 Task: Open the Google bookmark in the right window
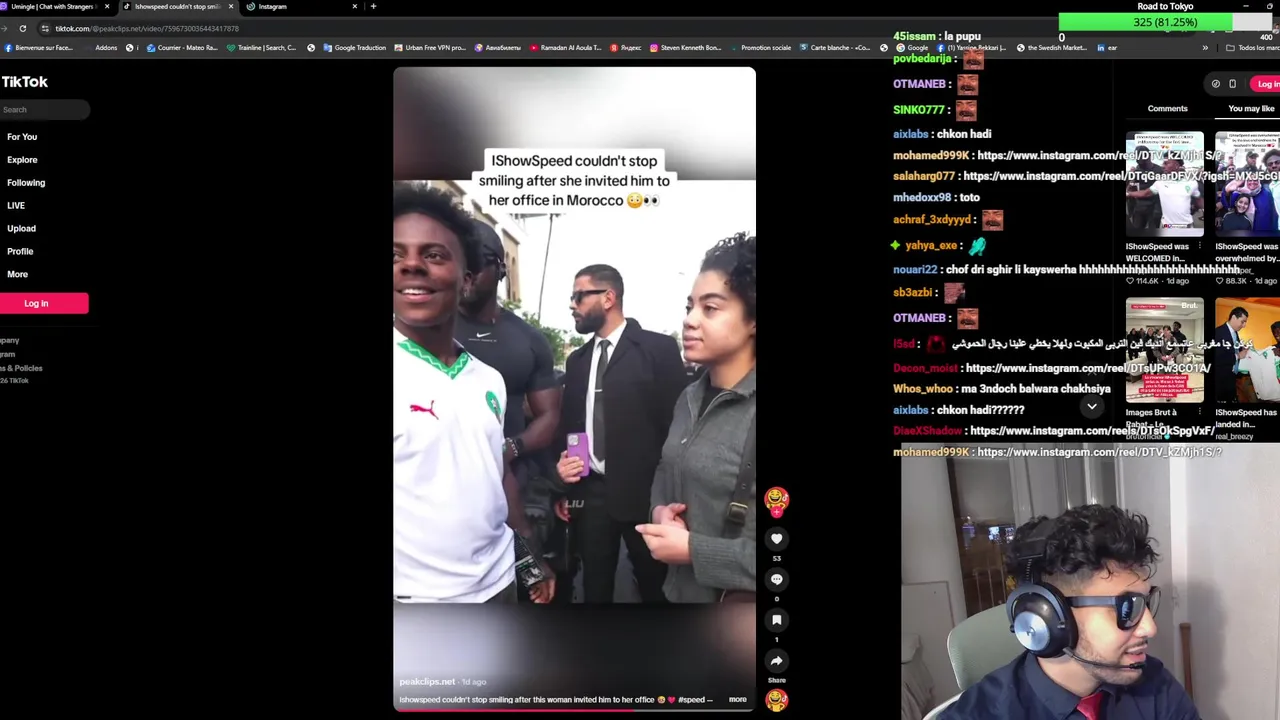[x=912, y=47]
